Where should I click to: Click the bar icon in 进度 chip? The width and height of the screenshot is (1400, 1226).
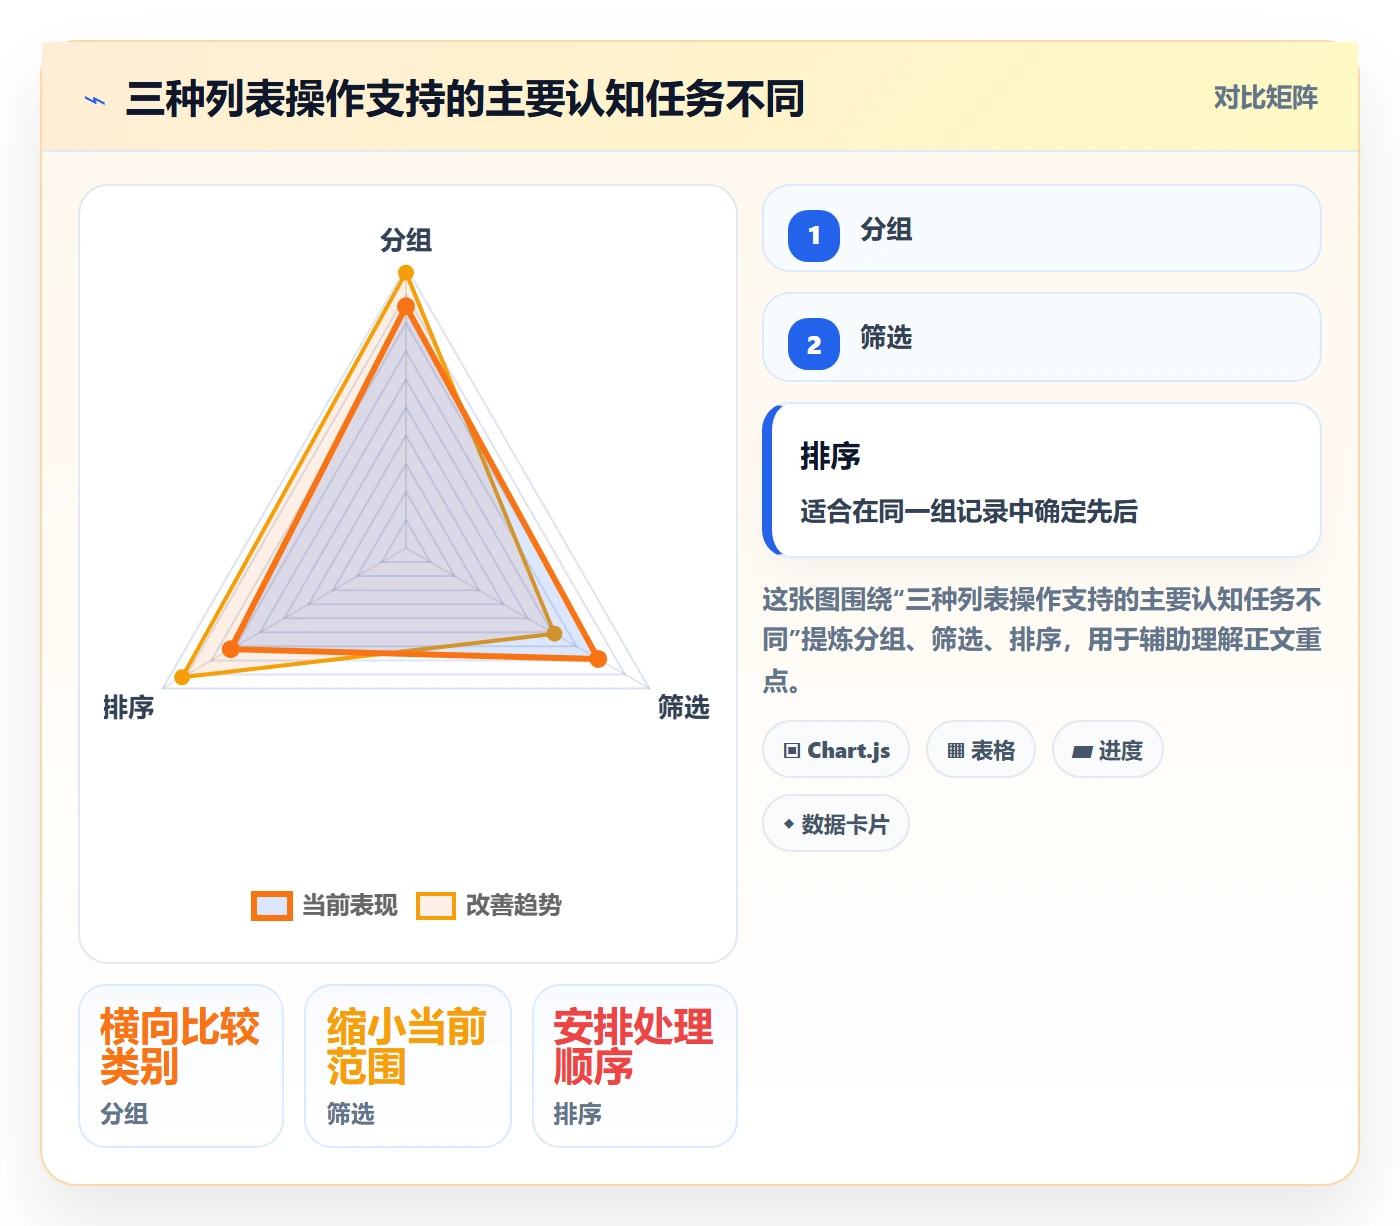[x=1082, y=752]
